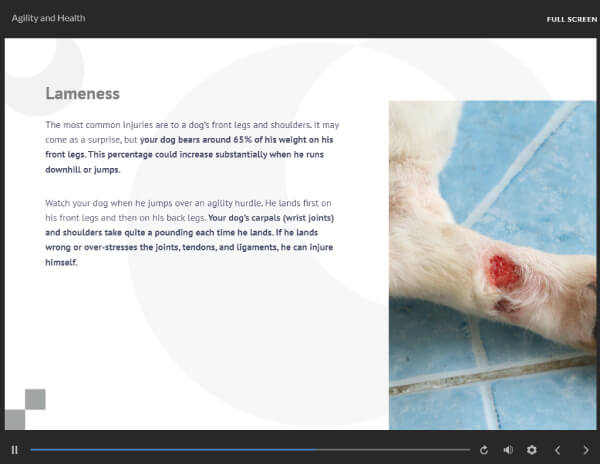Pause the course playback
Viewport: 600px width, 464px height.
[x=15, y=450]
